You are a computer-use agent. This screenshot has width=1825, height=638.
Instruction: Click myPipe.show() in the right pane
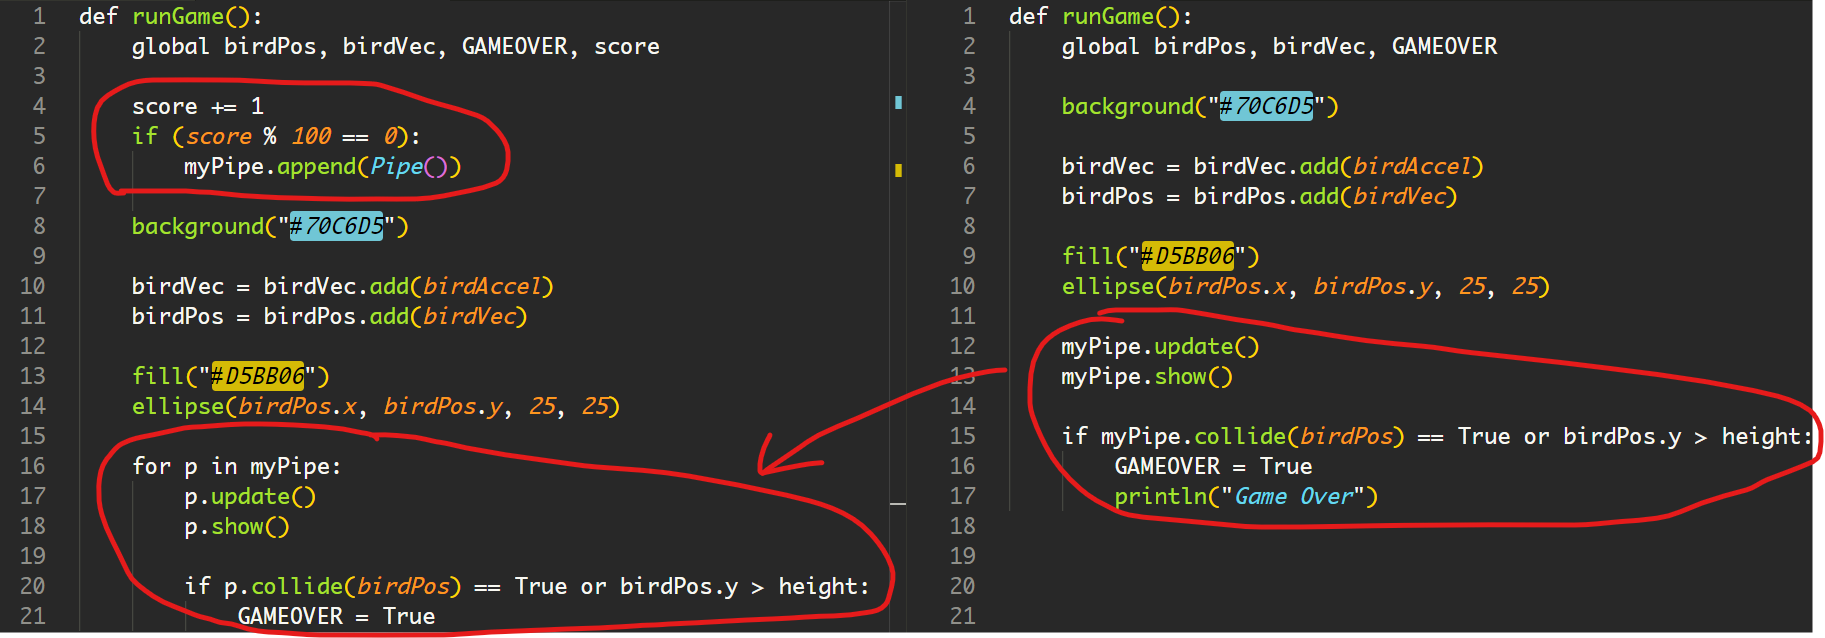tap(1146, 376)
